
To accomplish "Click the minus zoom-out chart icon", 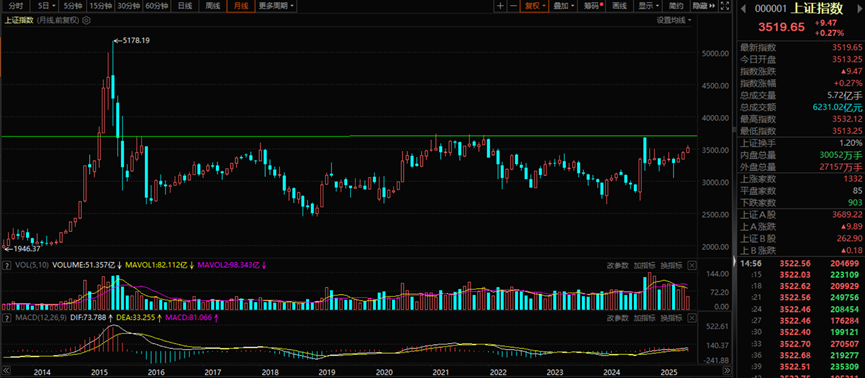I will (x=513, y=6).
